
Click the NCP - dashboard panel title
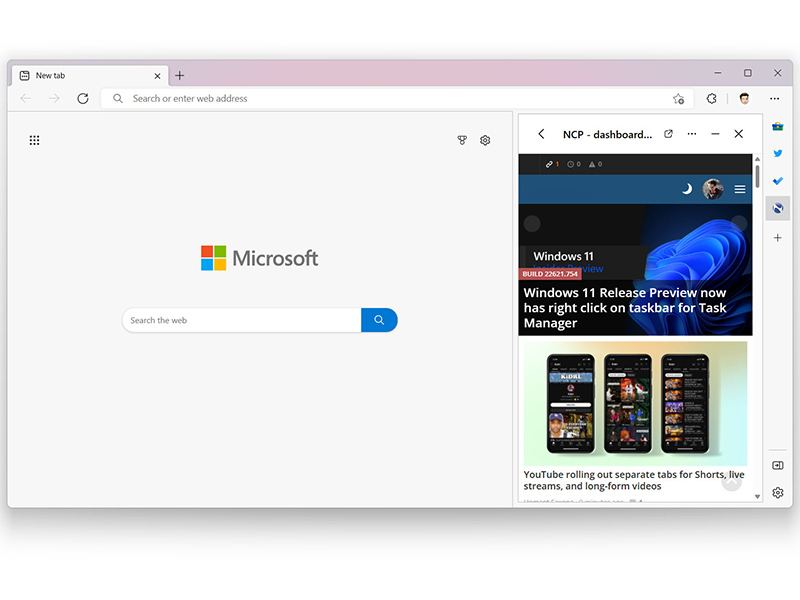coord(607,135)
